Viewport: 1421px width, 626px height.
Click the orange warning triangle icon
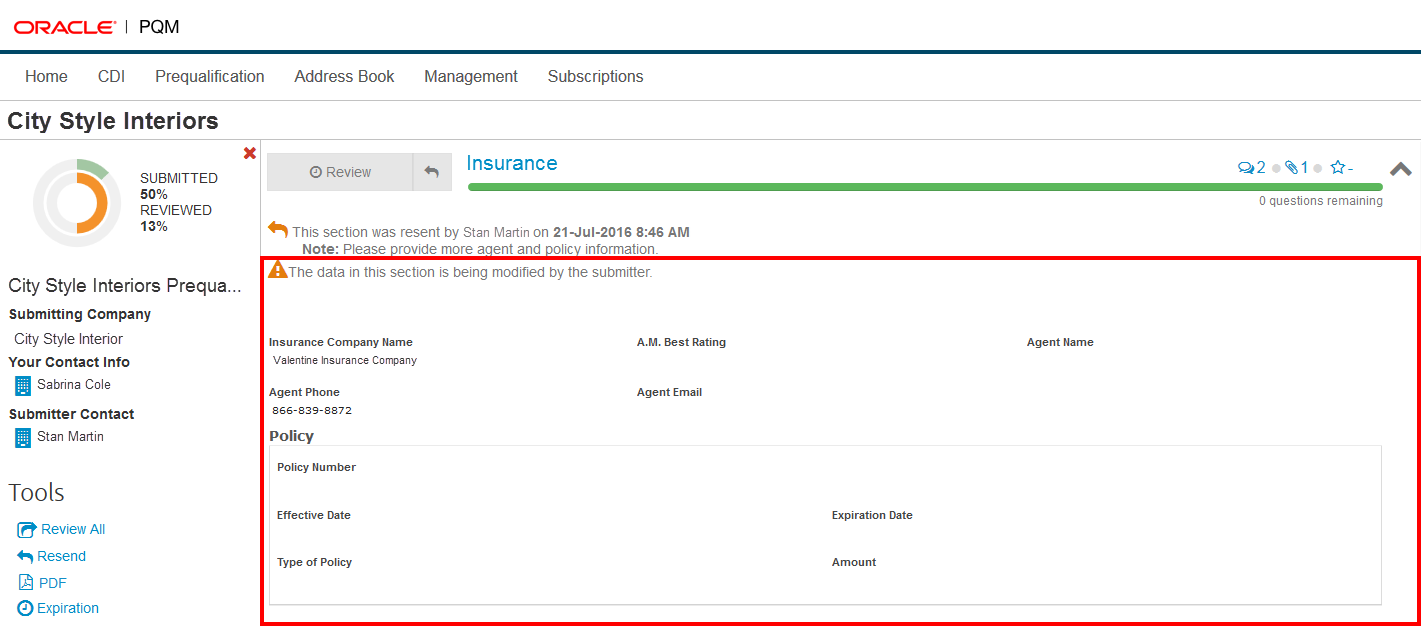pos(277,269)
